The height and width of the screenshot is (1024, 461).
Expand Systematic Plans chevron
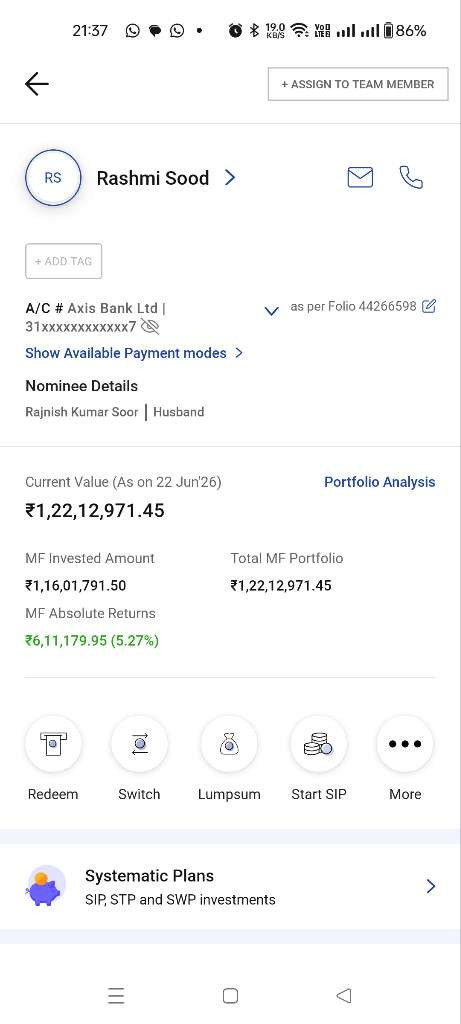430,886
